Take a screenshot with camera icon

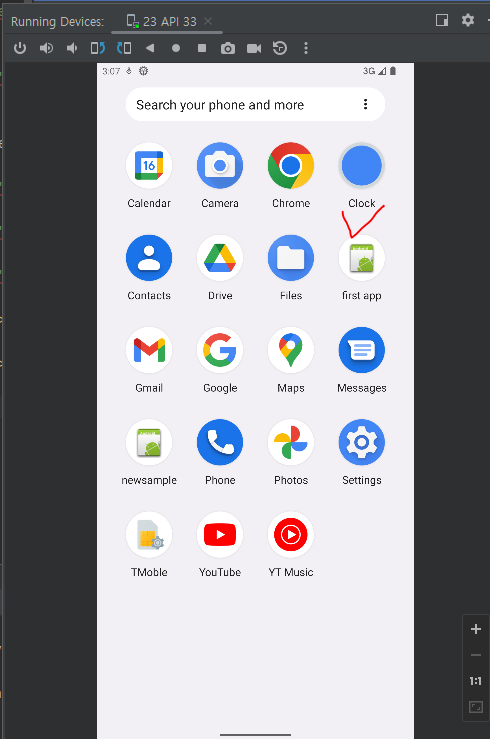pyautogui.click(x=228, y=48)
